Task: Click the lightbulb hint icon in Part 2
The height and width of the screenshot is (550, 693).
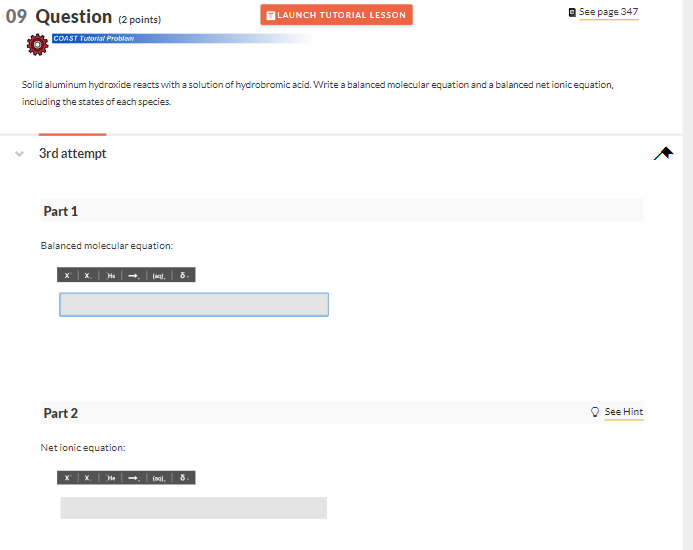Action: tap(595, 412)
